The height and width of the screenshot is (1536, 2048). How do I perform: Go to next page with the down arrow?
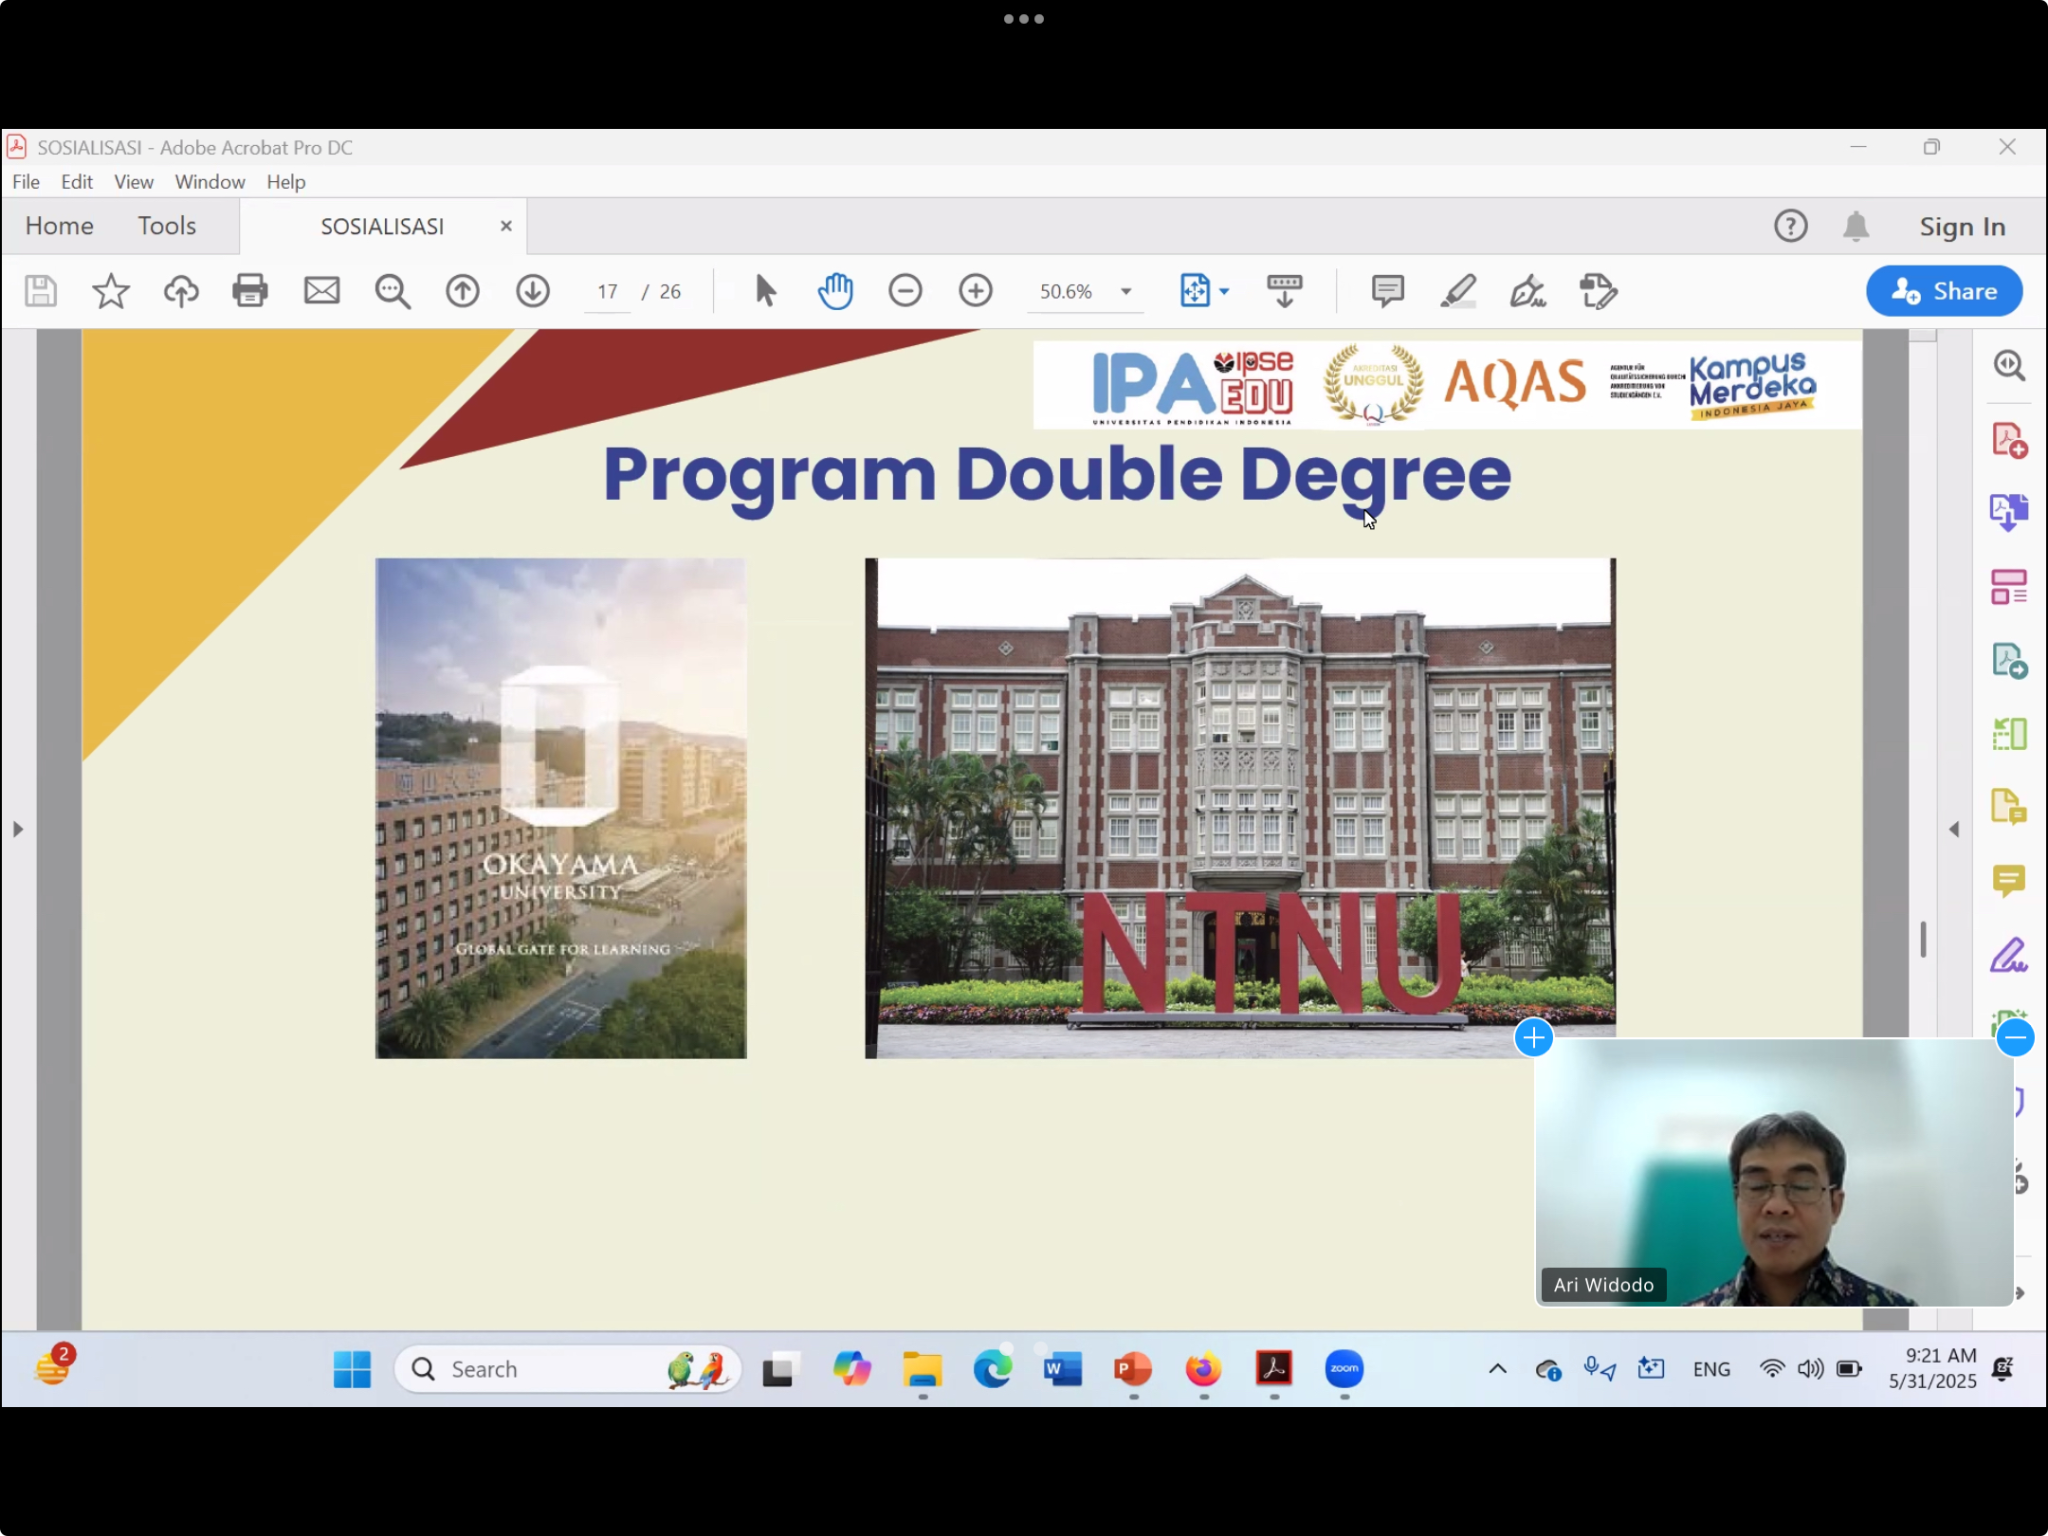[533, 291]
